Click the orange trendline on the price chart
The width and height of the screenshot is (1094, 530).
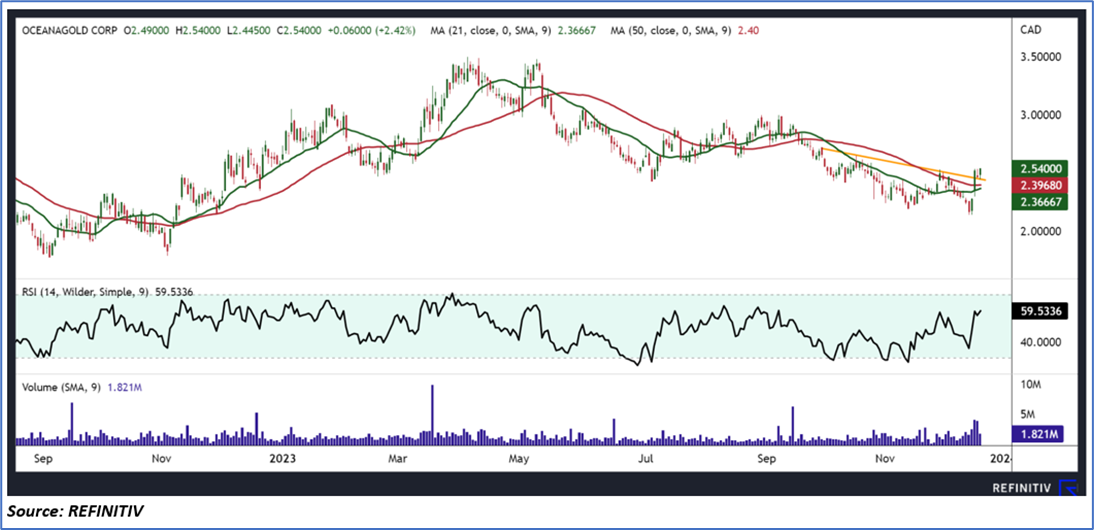pyautogui.click(x=904, y=164)
